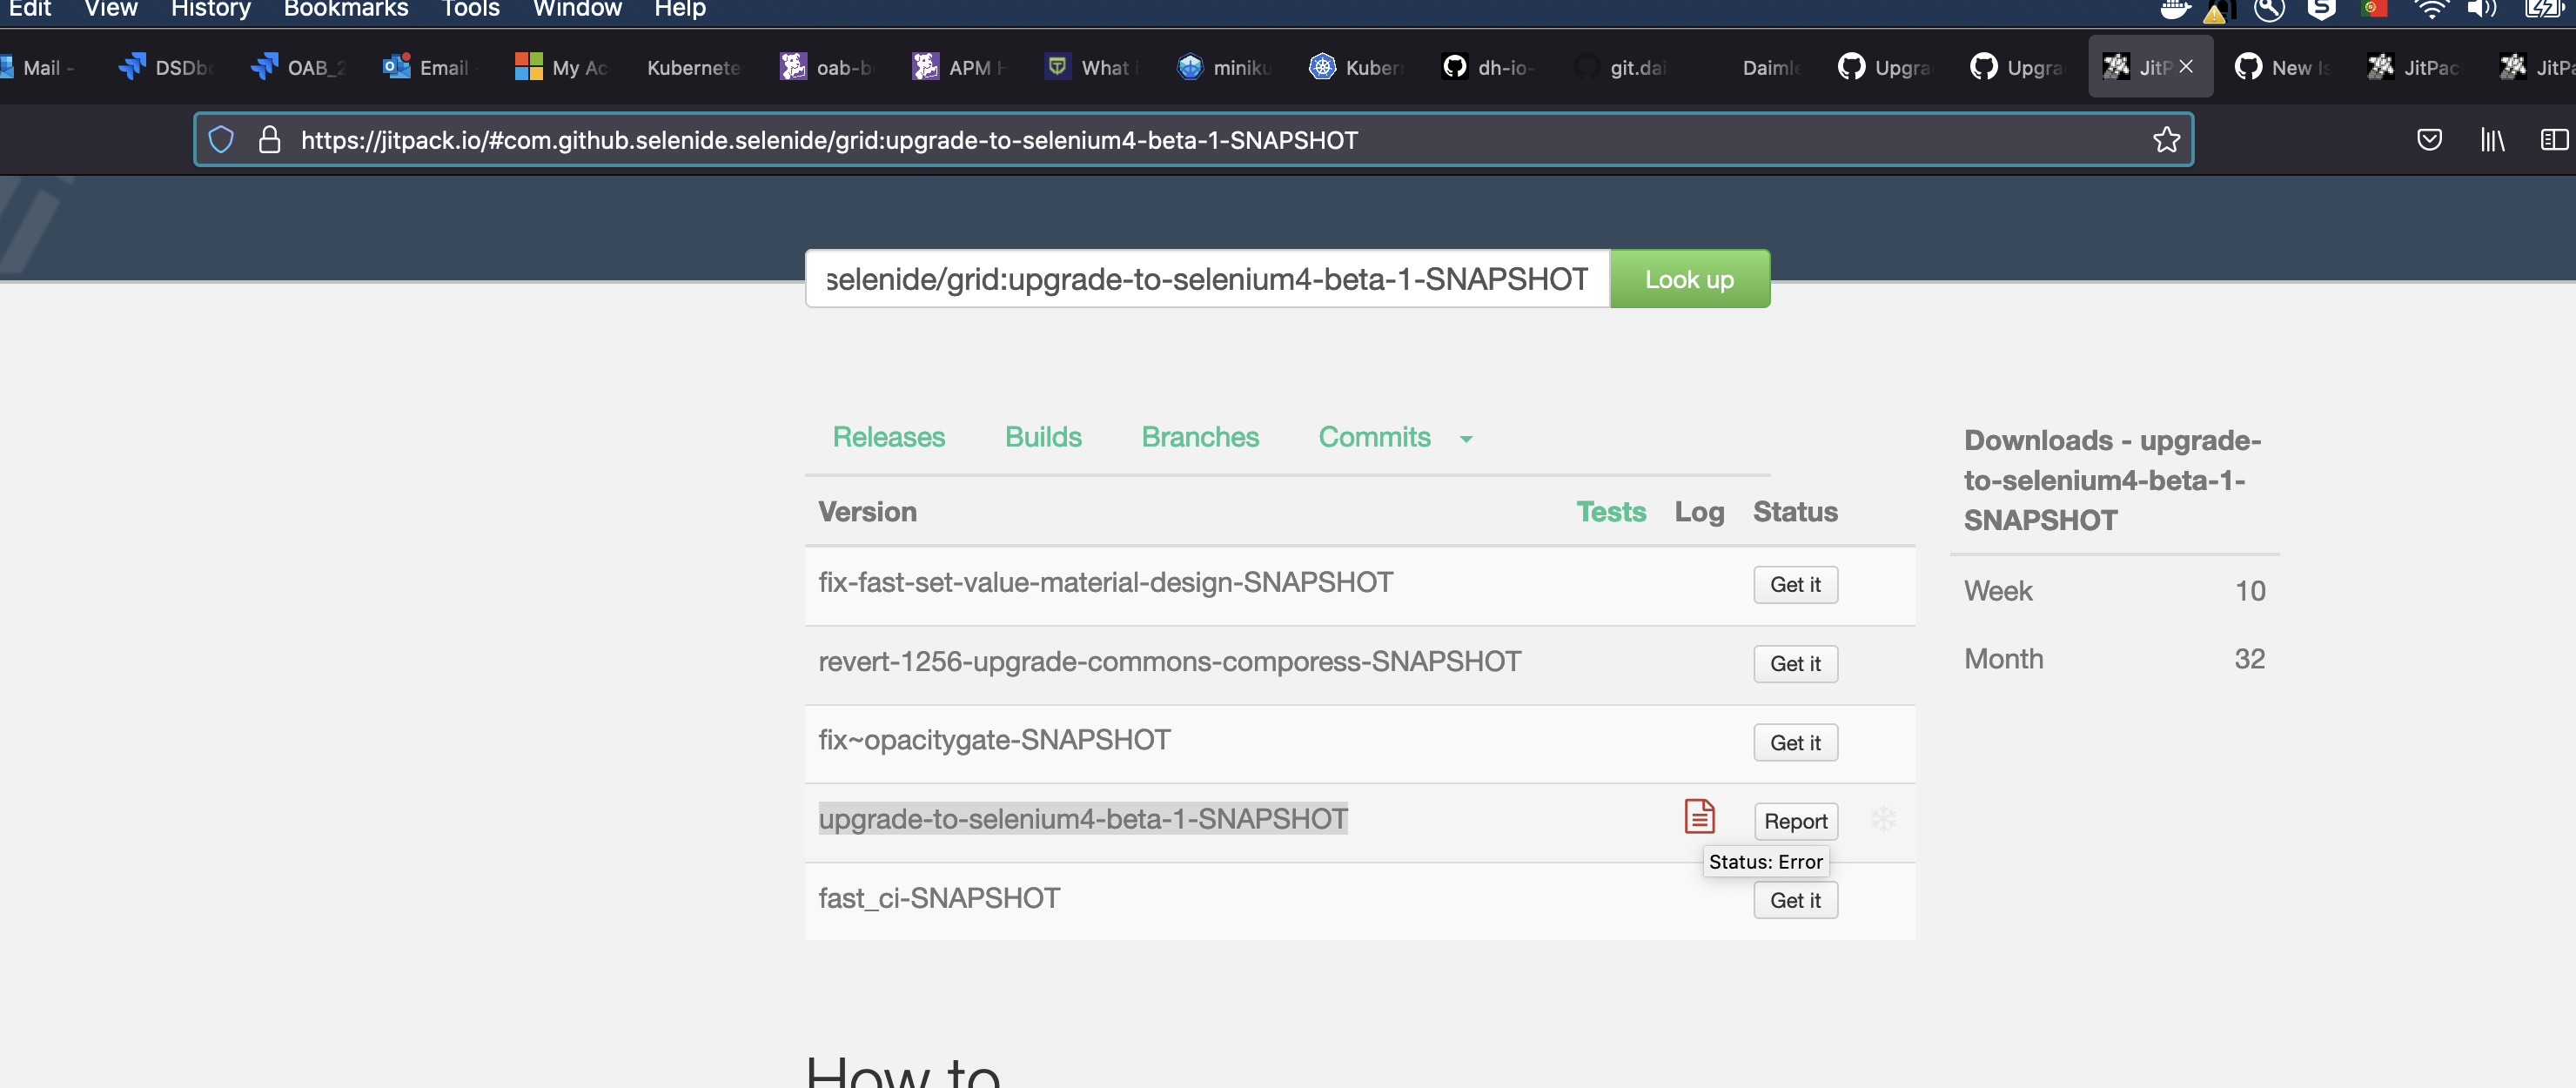Open the sidebar panel icon
This screenshot has height=1088, width=2576.
point(2556,140)
